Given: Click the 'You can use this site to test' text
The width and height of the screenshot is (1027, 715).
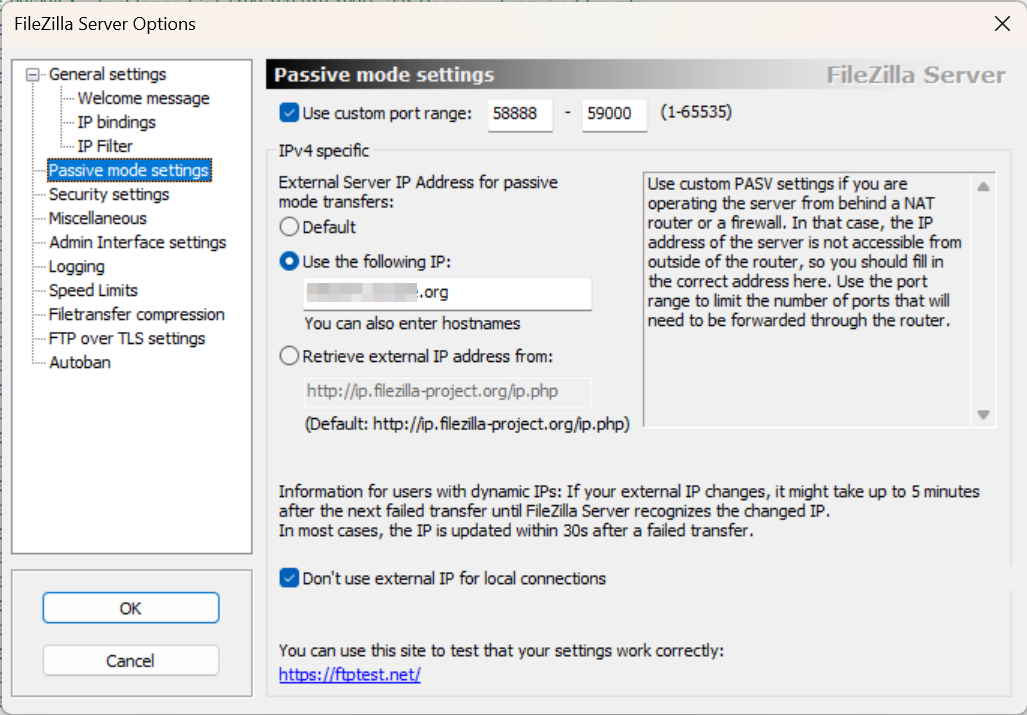Looking at the screenshot, I should point(501,651).
